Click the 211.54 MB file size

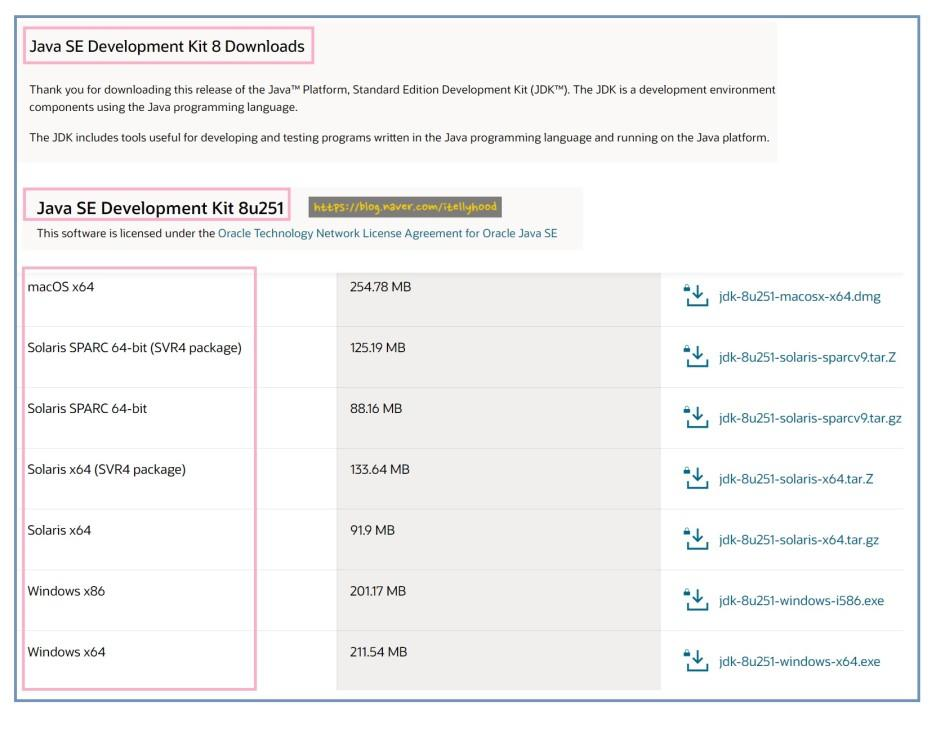coord(378,652)
